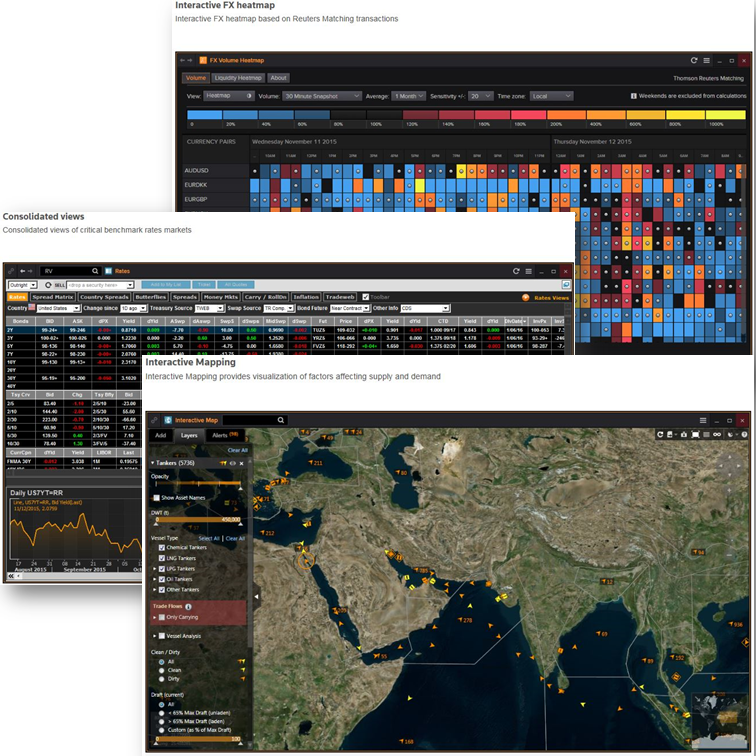Open the Spread Matrix tab
This screenshot has width=756, height=756.
click(52, 297)
